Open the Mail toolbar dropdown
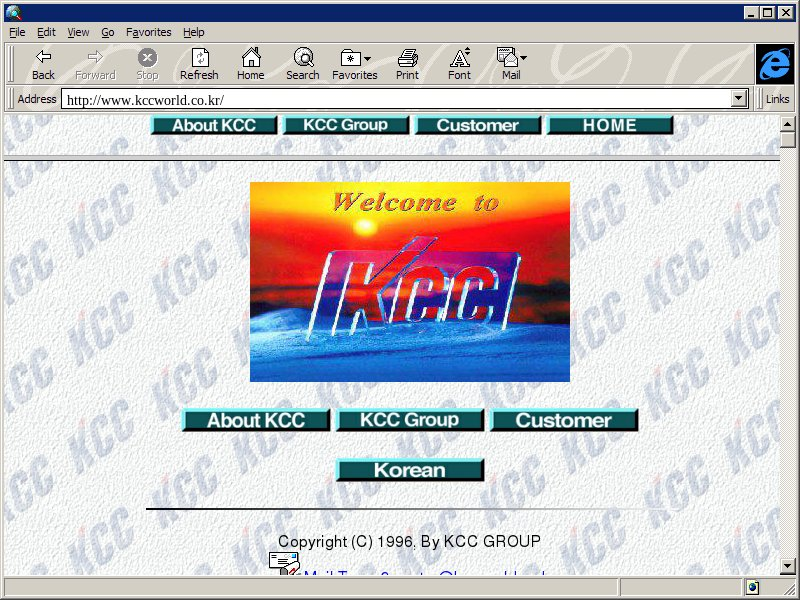This screenshot has width=800, height=600. [x=523, y=58]
